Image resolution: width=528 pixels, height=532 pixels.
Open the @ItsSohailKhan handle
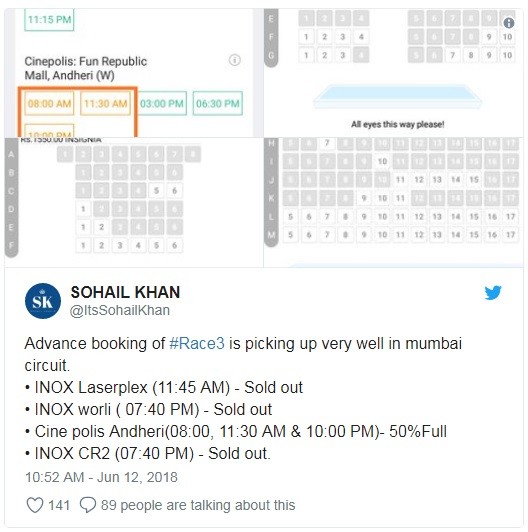pos(120,310)
